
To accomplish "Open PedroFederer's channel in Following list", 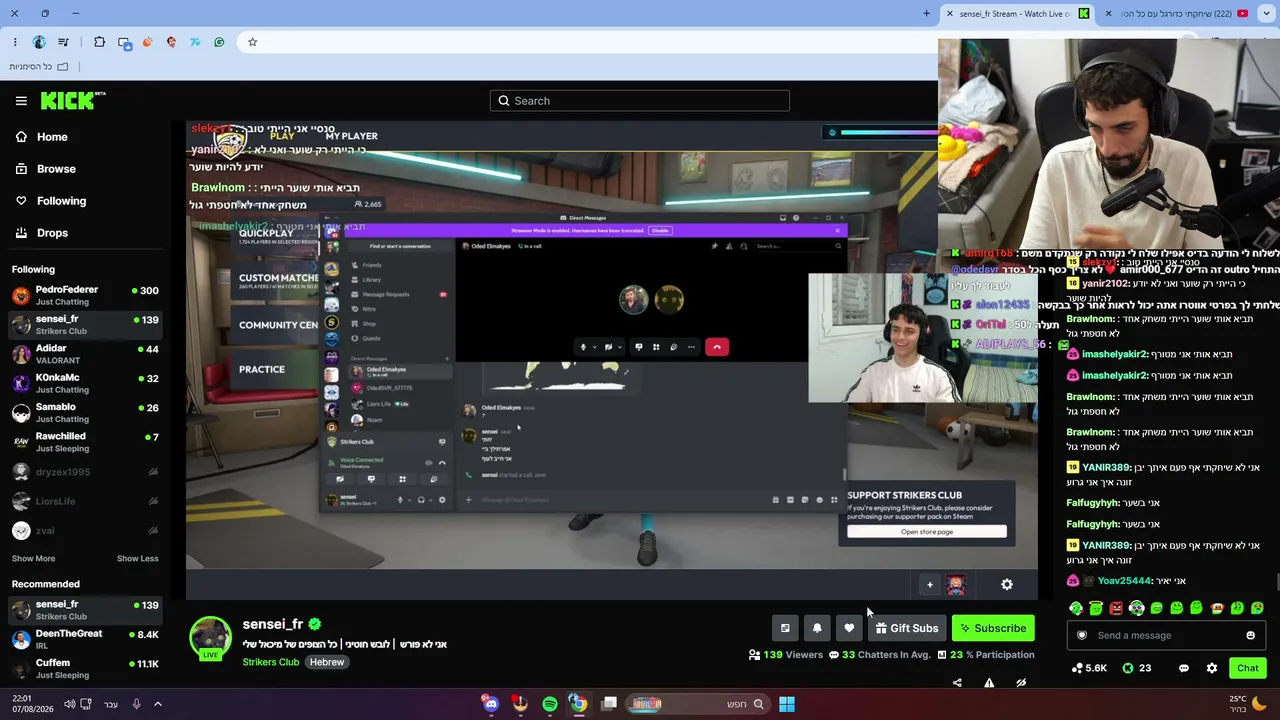I will [x=85, y=296].
